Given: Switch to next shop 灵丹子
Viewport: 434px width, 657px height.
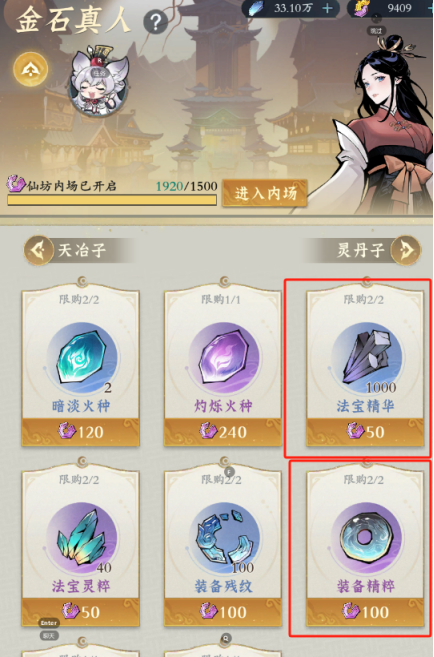Looking at the screenshot, I should tap(360, 251).
